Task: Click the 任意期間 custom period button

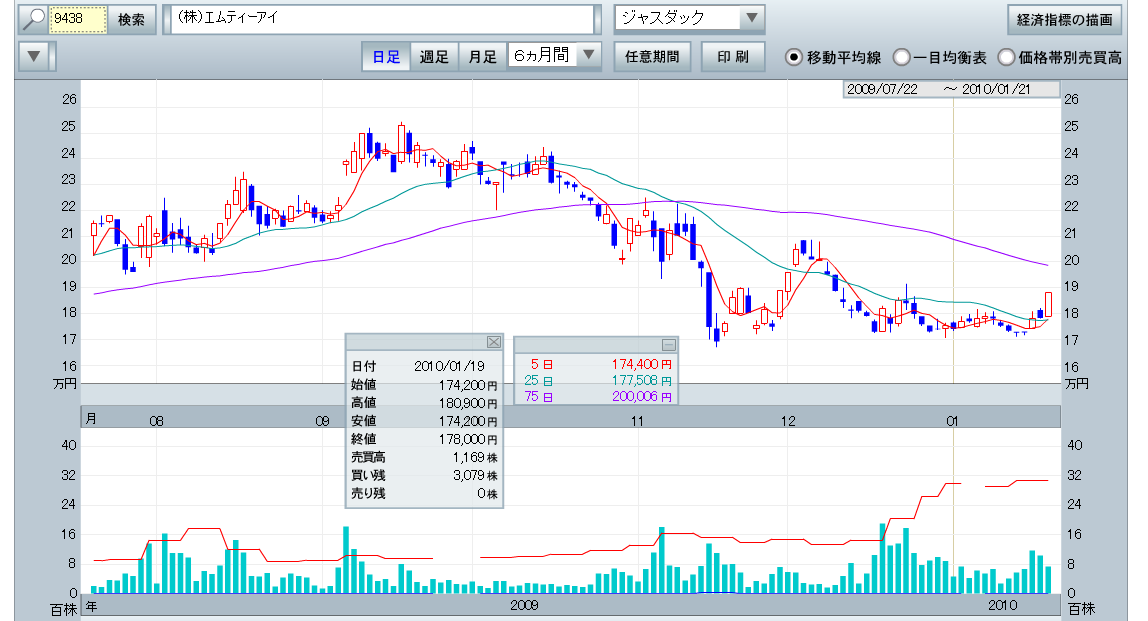Action: click(651, 57)
